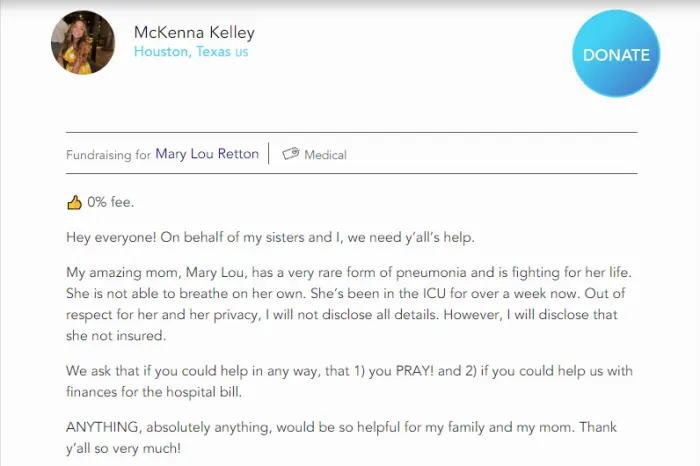The width and height of the screenshot is (700, 466).
Task: Click the paragraph asking people to PRAY
Action: coord(349,380)
